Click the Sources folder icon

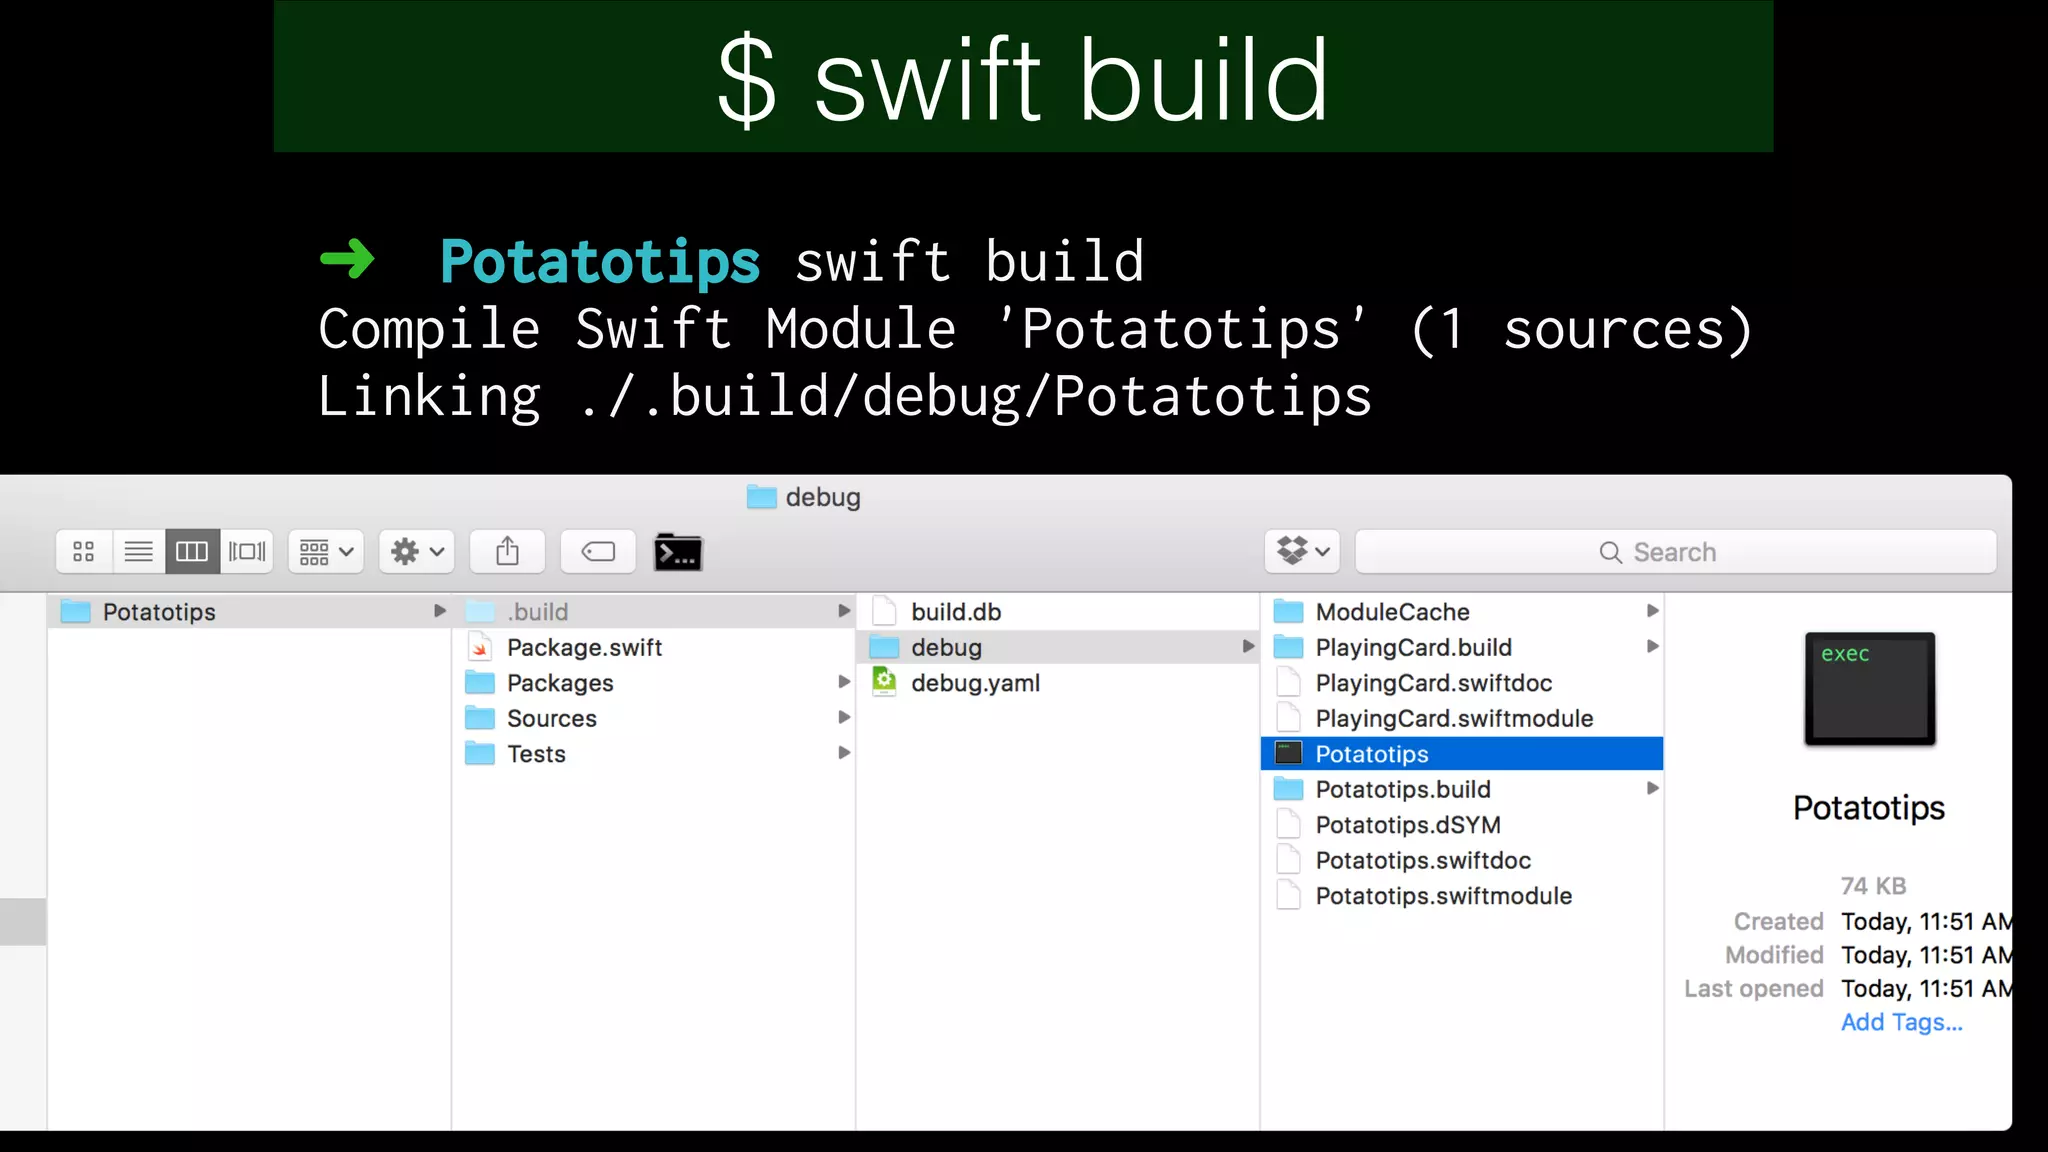[x=480, y=718]
